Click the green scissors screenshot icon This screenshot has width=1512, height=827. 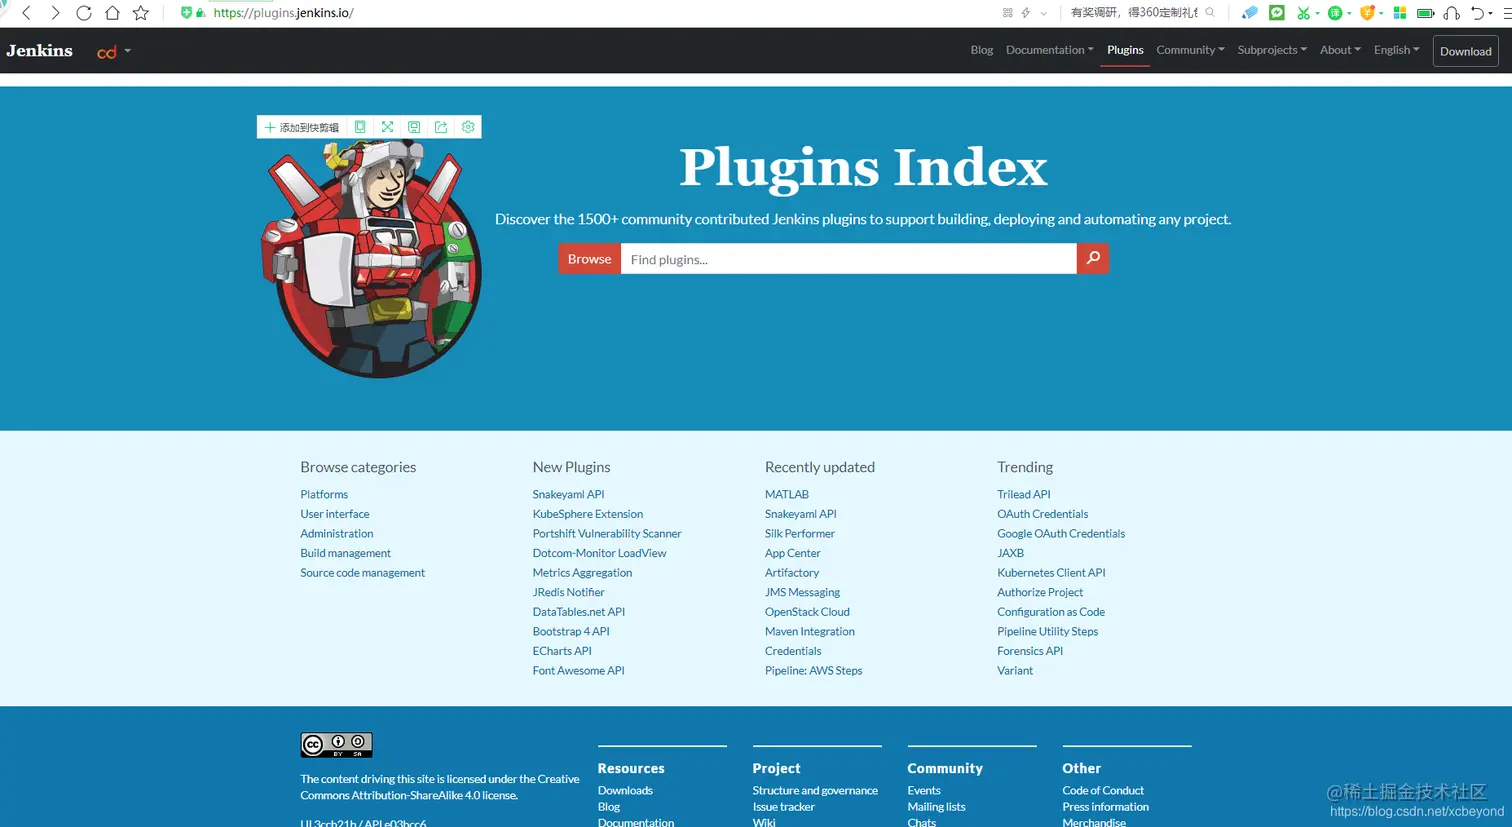[x=1303, y=13]
